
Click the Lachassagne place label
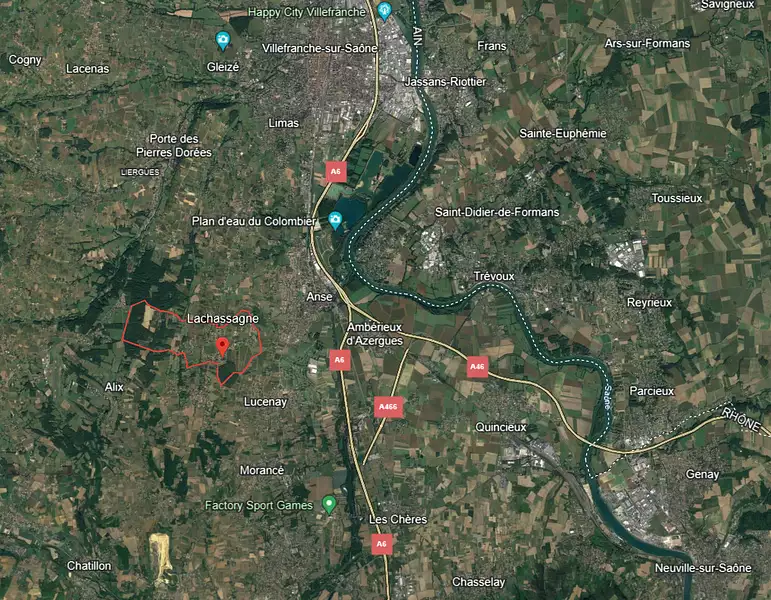223,319
